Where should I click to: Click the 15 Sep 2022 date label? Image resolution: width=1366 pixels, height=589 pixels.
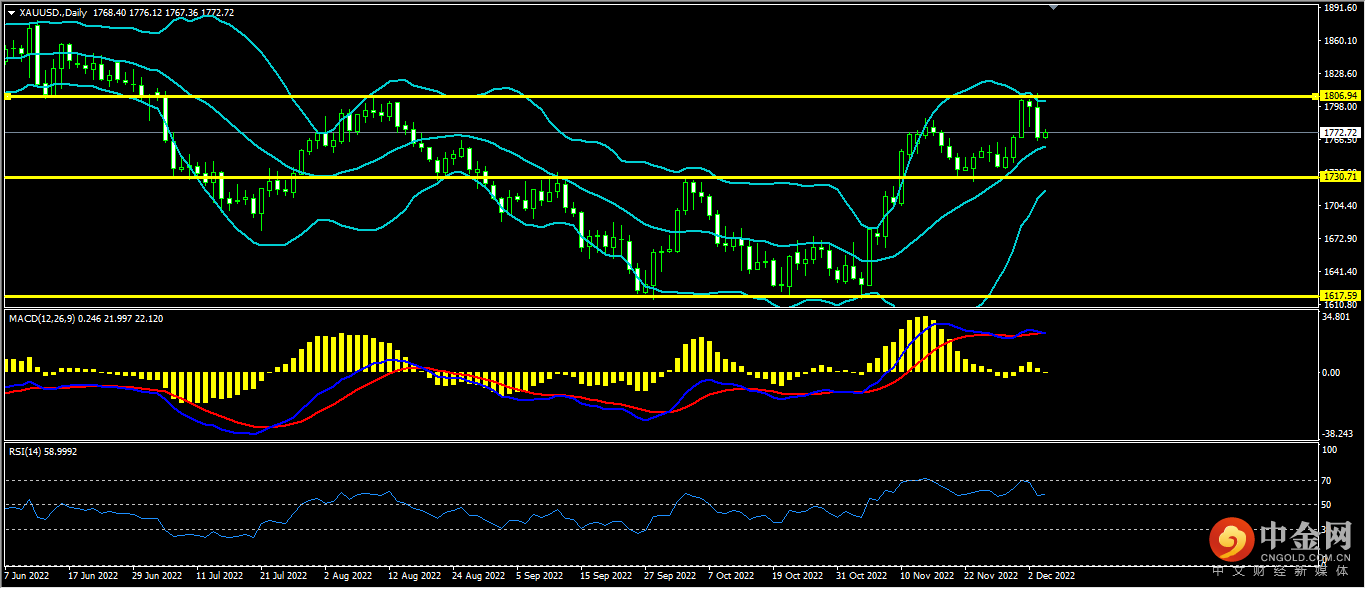coord(606,576)
